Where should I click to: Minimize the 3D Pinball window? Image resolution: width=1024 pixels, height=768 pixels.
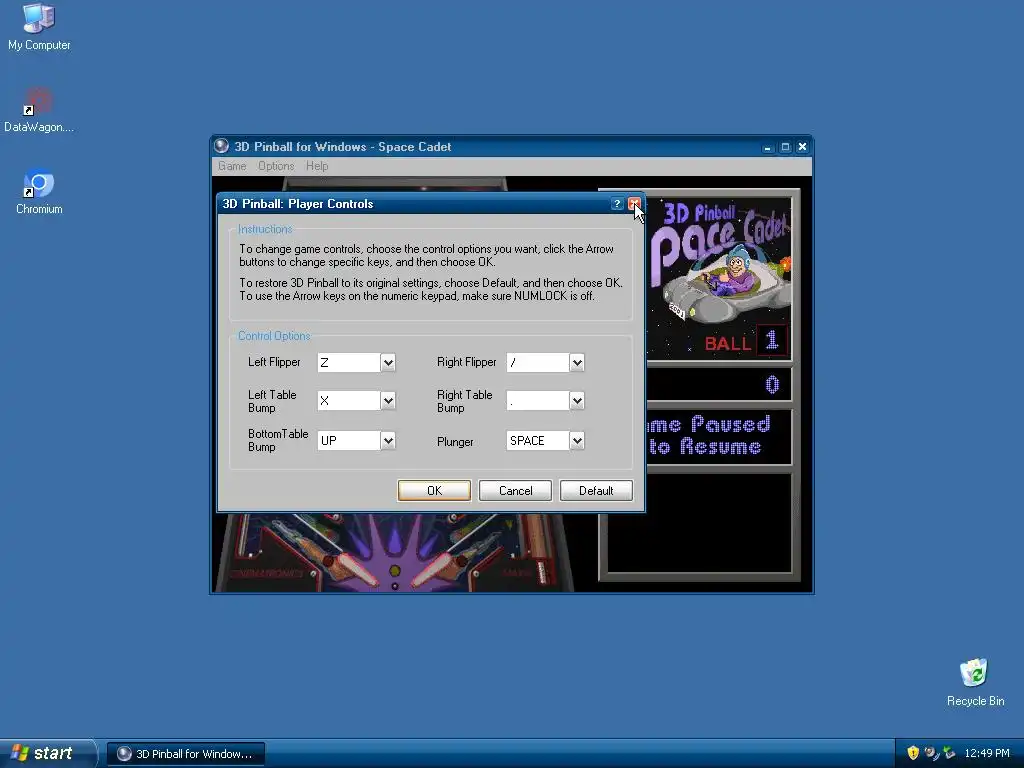tap(767, 147)
